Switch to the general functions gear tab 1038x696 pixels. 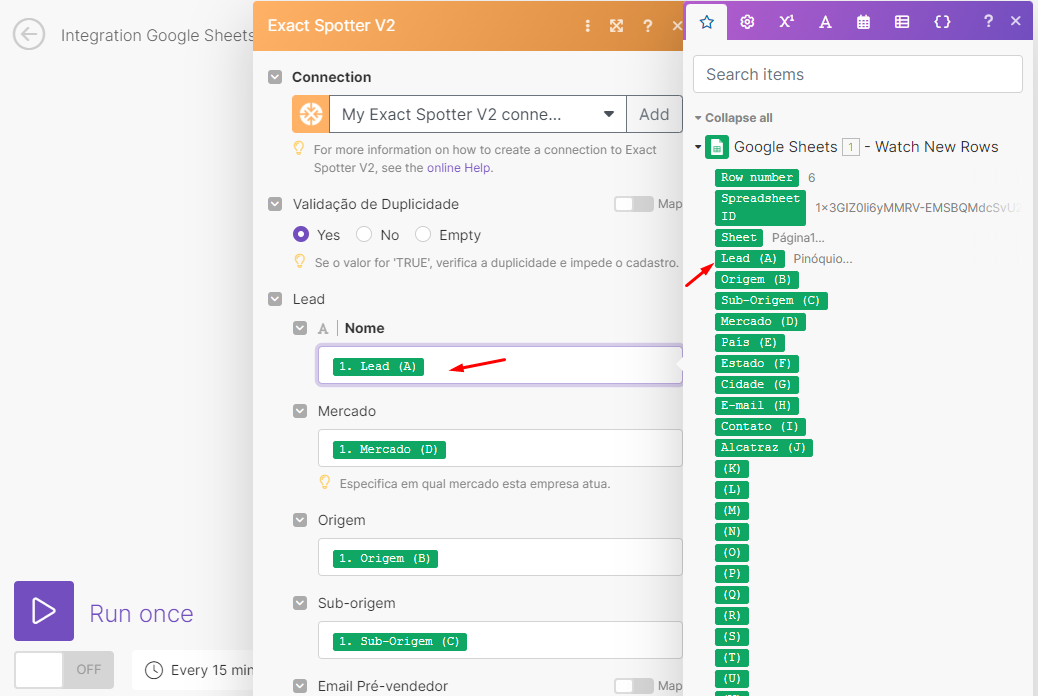(x=747, y=22)
